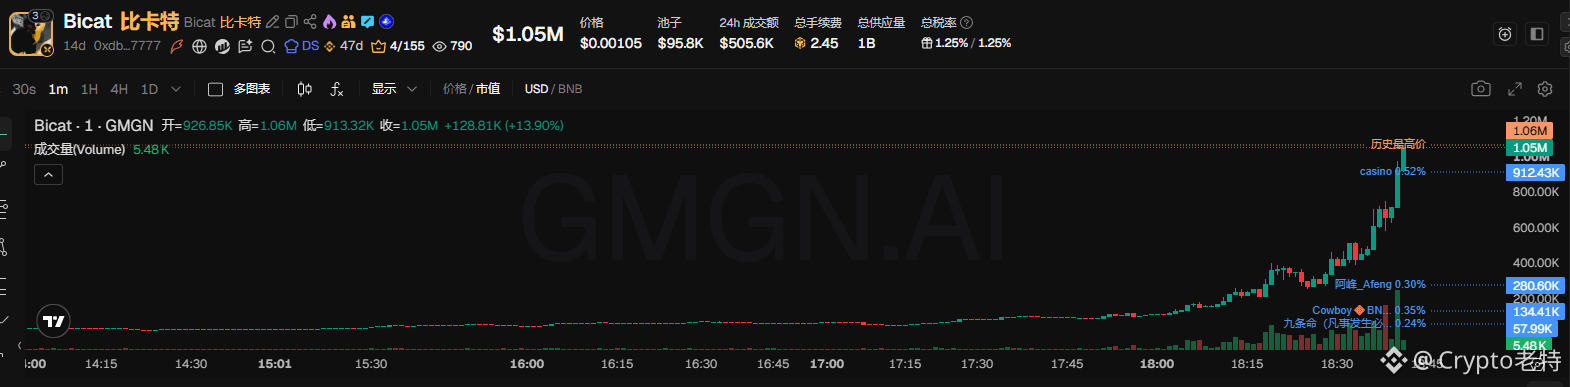Click the round blue badge icon in header
The image size is (1570, 387).
(x=386, y=22)
